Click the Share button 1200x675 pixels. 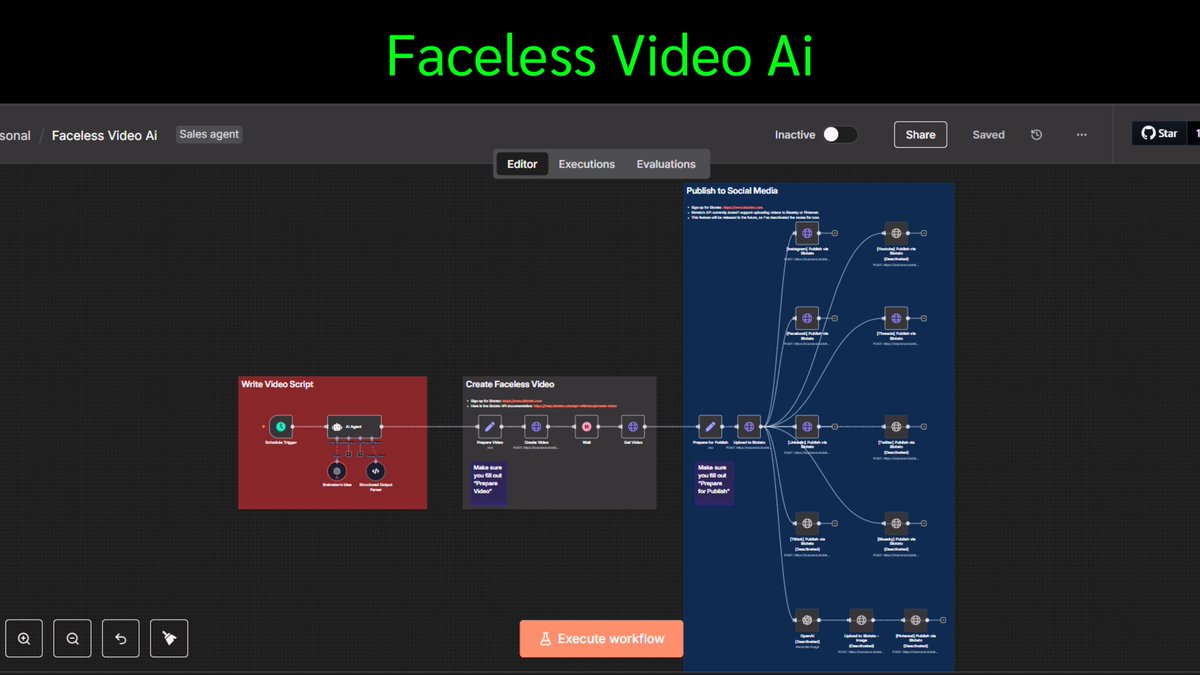click(920, 135)
